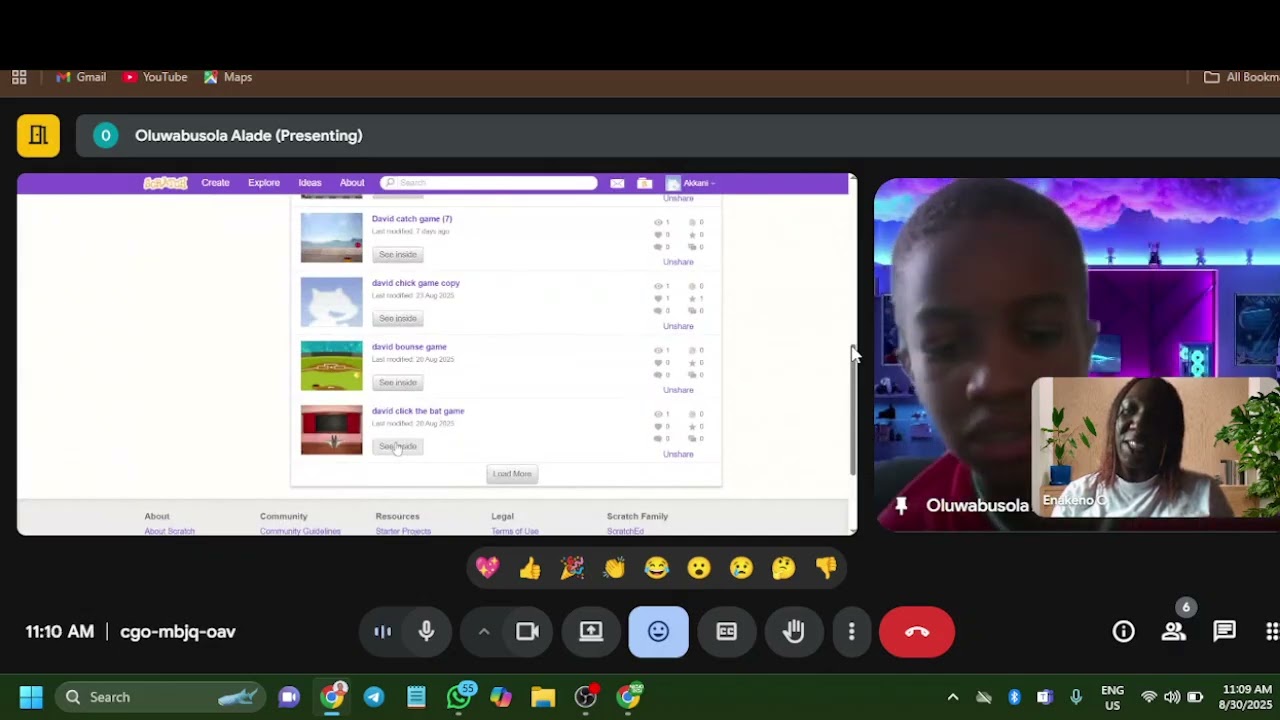
Task: Click See inside for David catch game (7)
Action: pyautogui.click(x=398, y=255)
